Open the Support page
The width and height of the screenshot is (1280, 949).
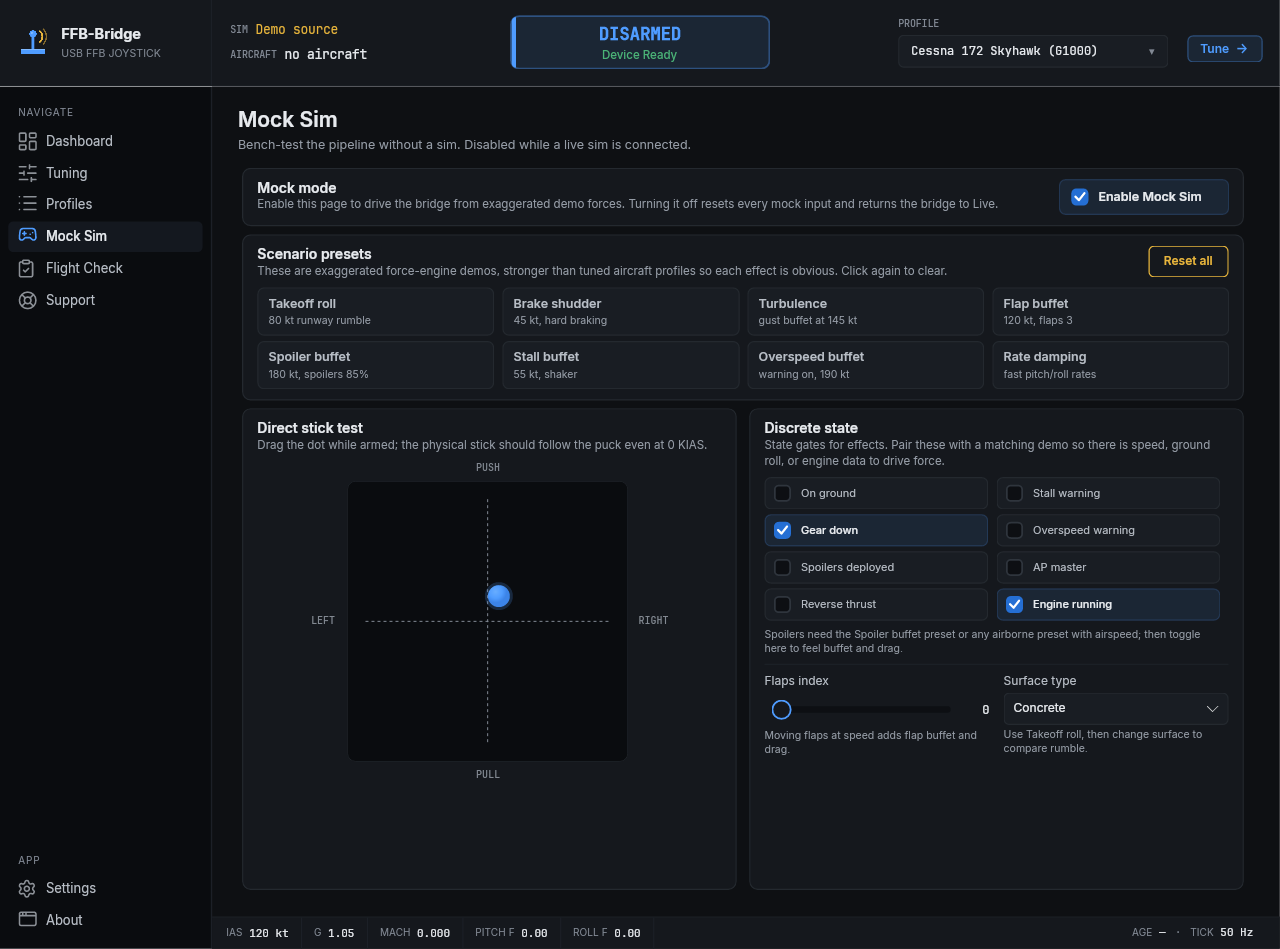point(105,300)
